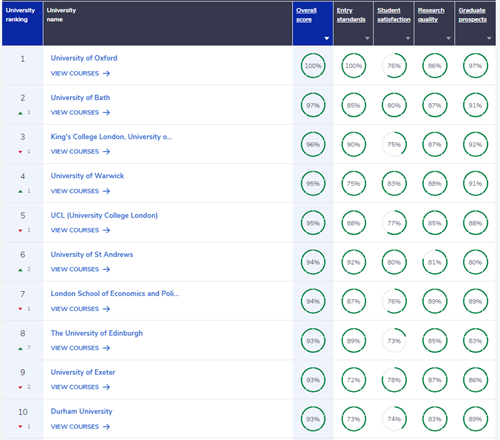The height and width of the screenshot is (440, 500).
Task: Click Oxford's 97% graduate prospects circle
Action: pos(475,66)
